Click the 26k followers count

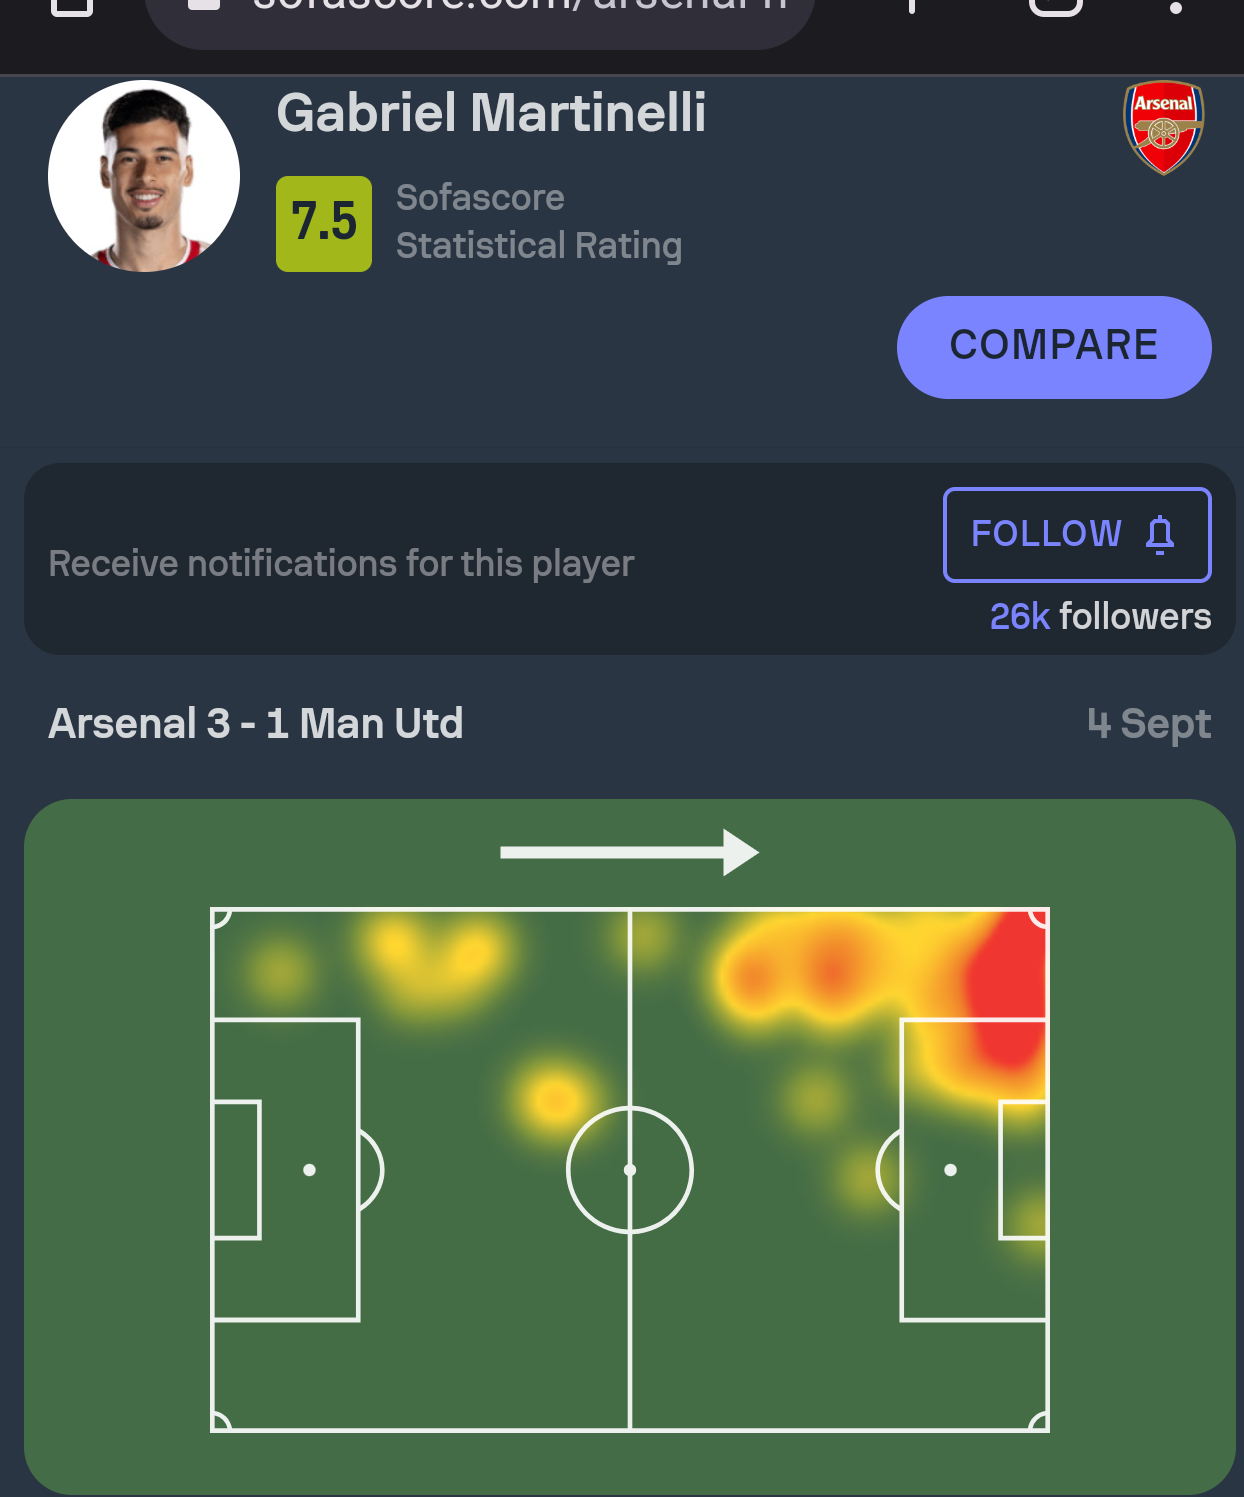click(1099, 617)
